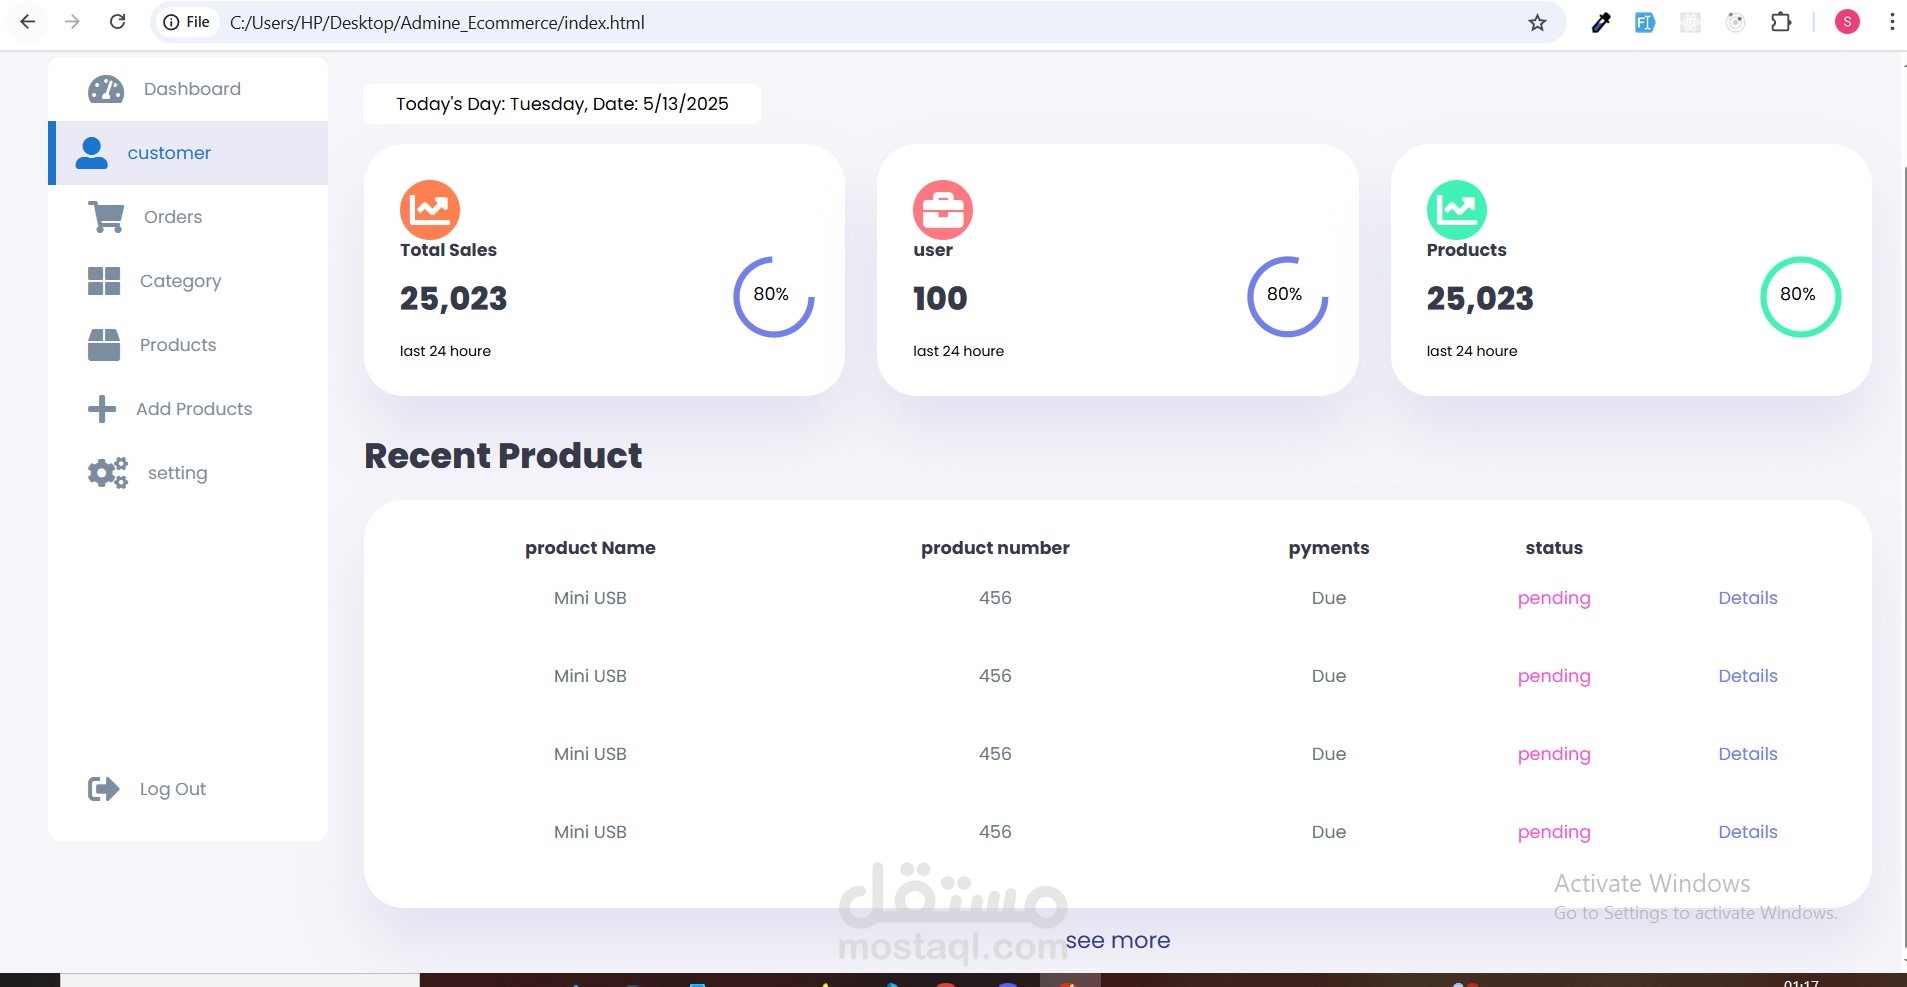Open the Products sidebar label
The width and height of the screenshot is (1907, 987).
tap(178, 345)
